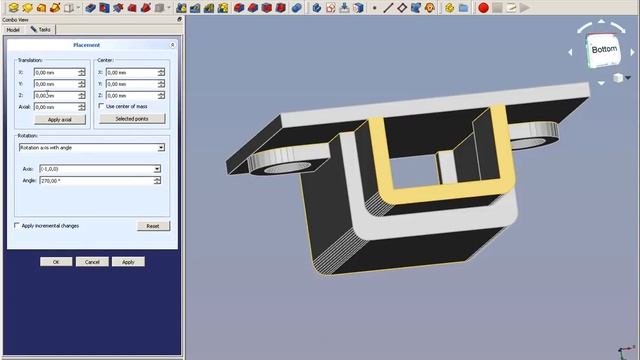The width and height of the screenshot is (640, 360).
Task: Click the red macro record button
Action: pos(483,7)
